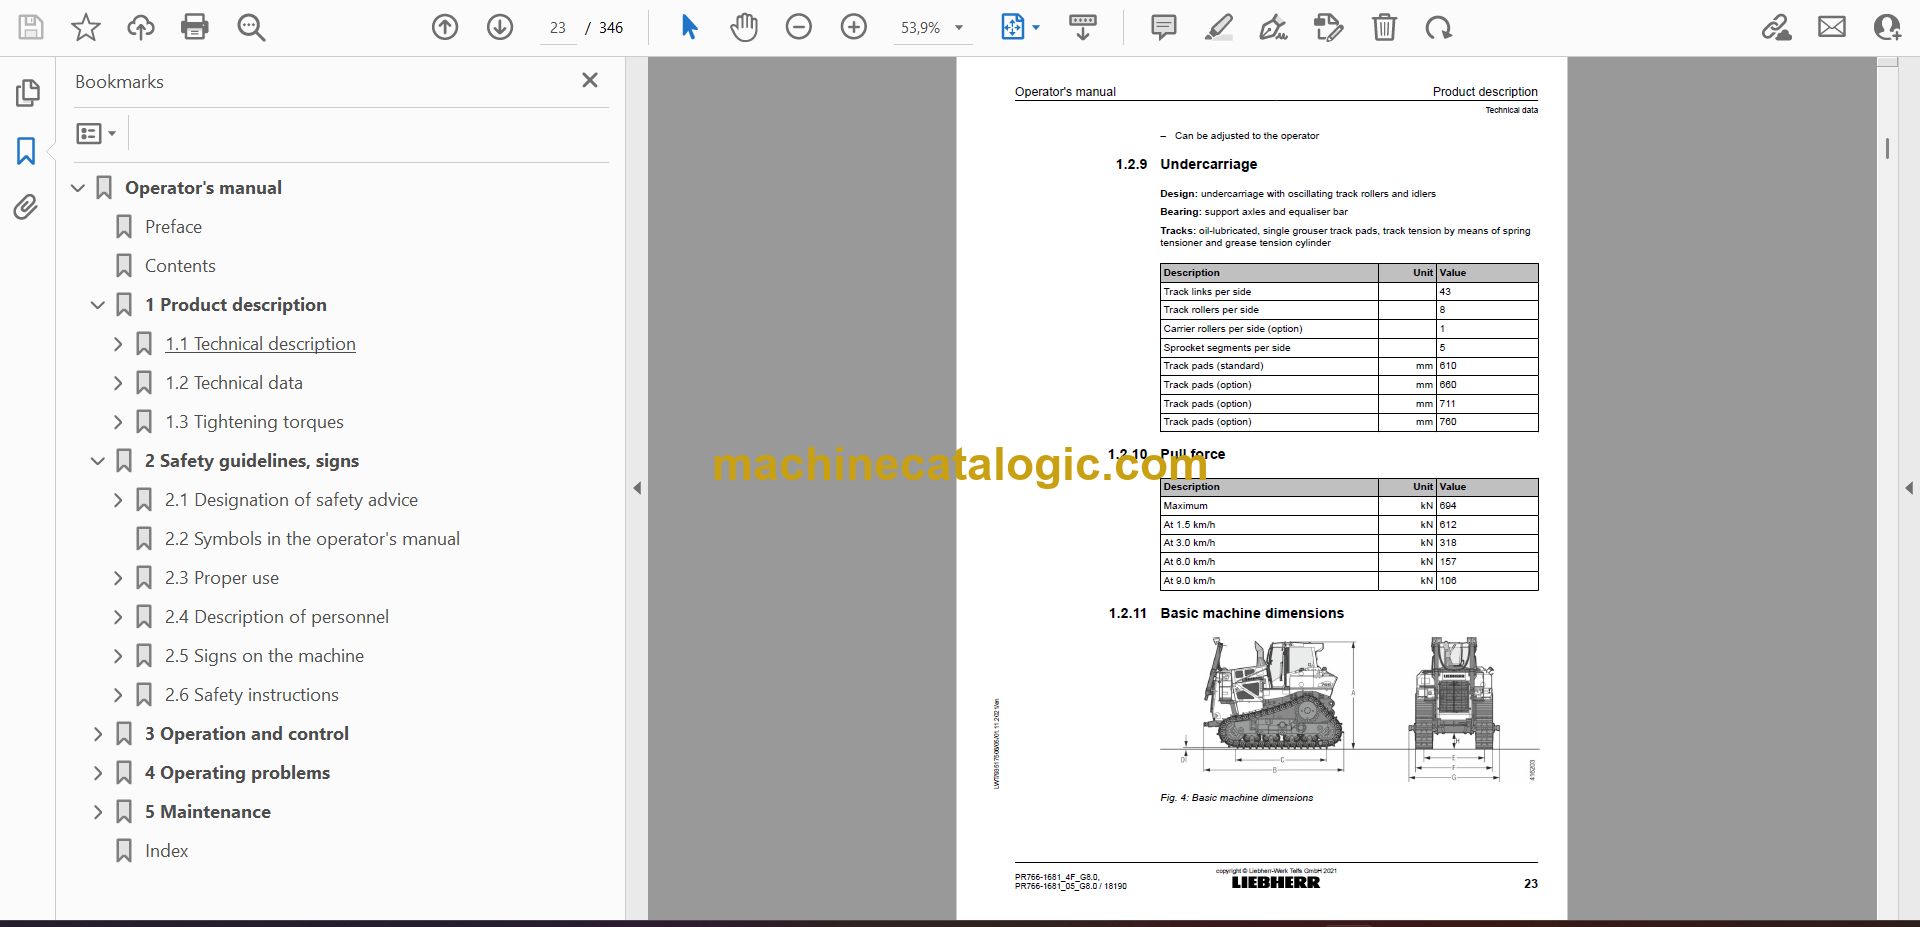
Task: Delete with the trash can icon
Action: point(1384,27)
